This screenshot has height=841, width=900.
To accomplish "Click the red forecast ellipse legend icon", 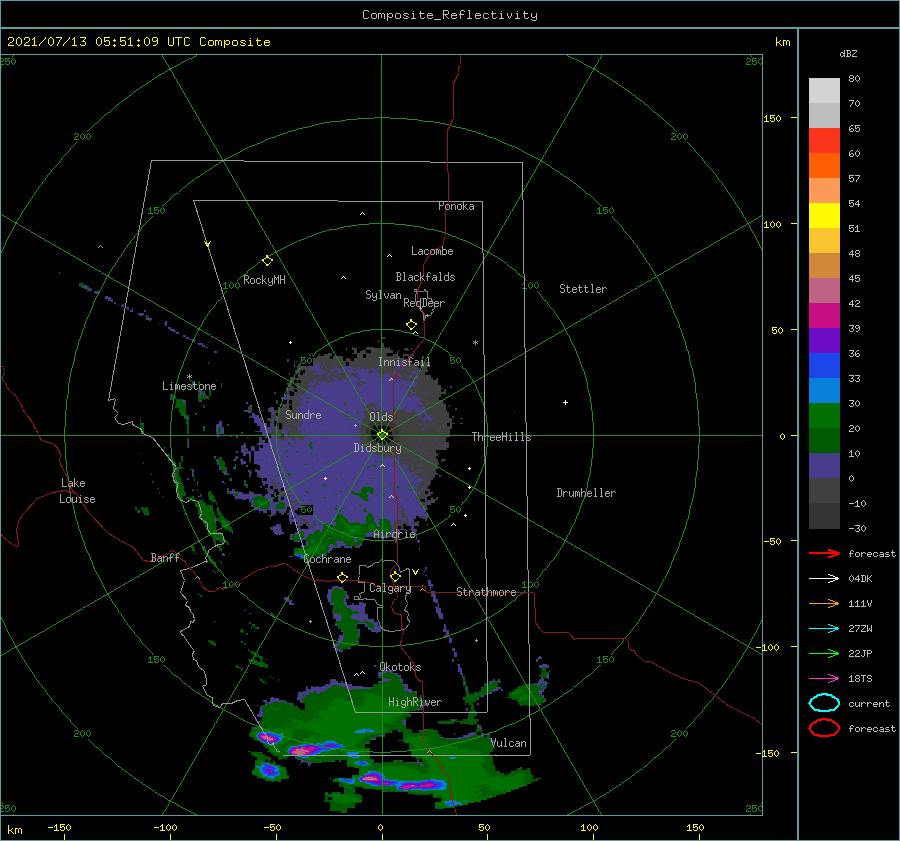I will tap(824, 728).
